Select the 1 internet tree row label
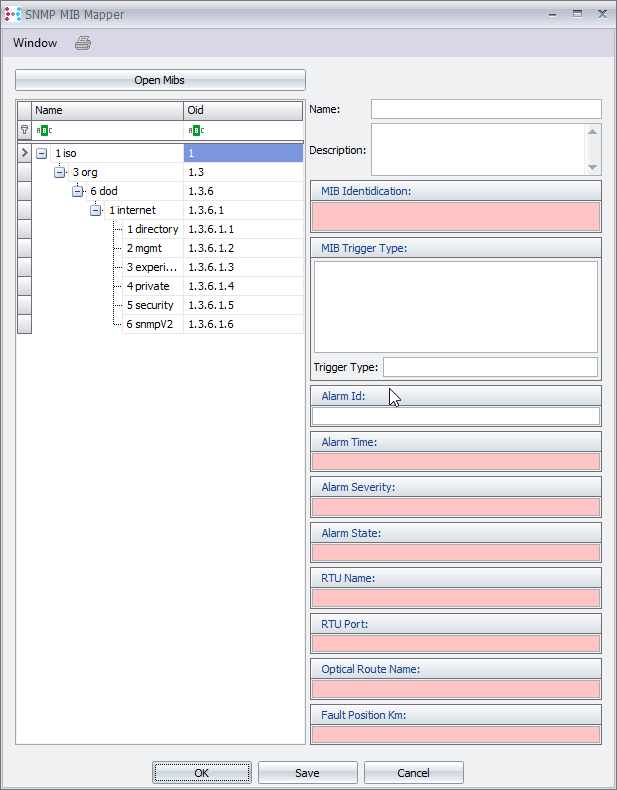Viewport: 617px width, 790px height. (132, 210)
